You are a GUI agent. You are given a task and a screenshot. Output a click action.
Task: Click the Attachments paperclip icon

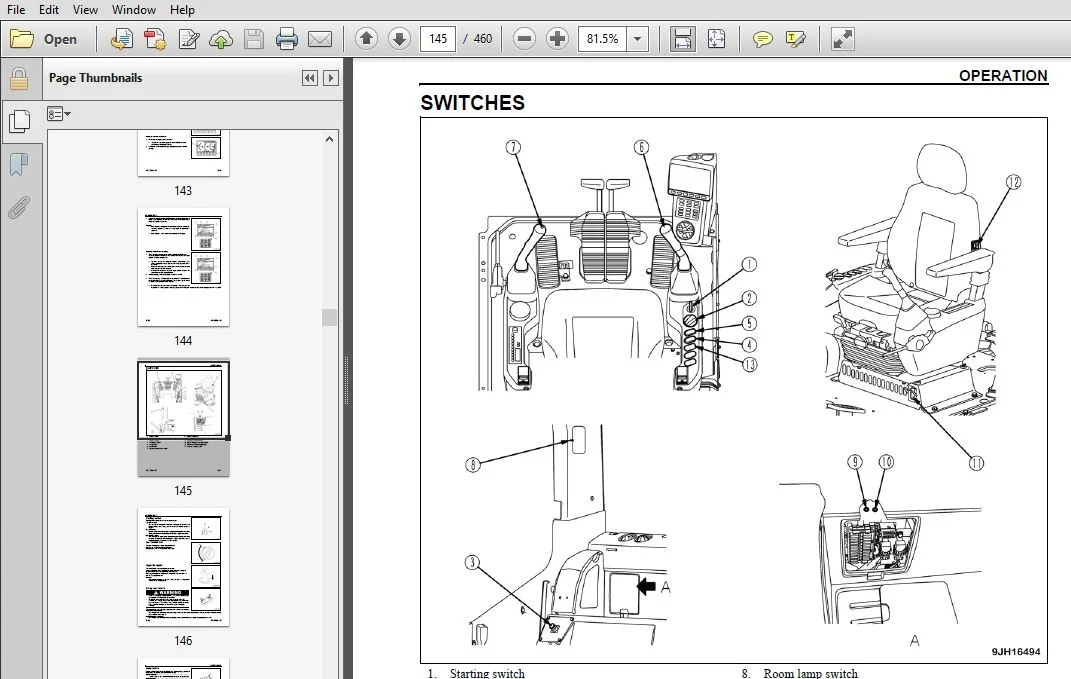pyautogui.click(x=19, y=207)
